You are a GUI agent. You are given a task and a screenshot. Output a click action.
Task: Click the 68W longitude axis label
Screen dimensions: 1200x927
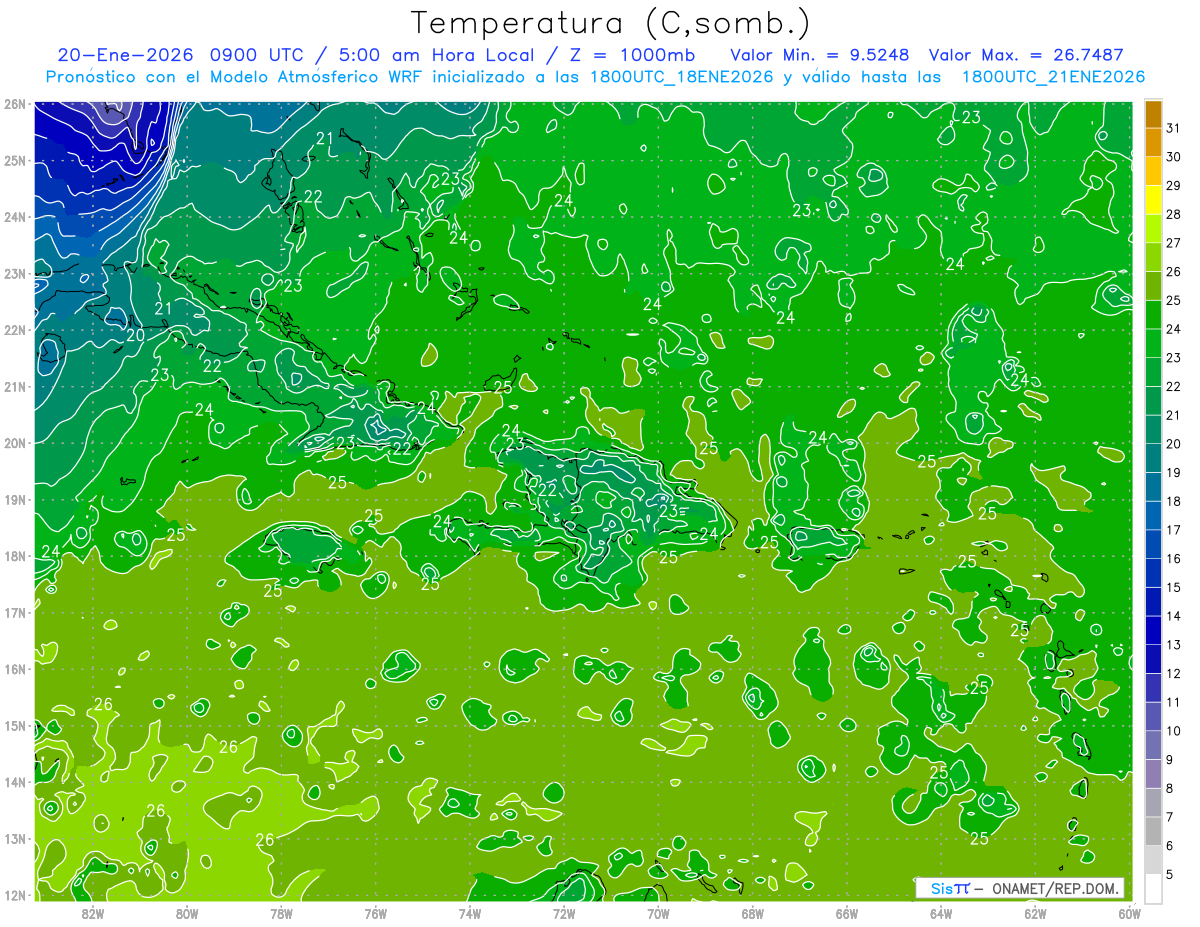[x=753, y=913]
